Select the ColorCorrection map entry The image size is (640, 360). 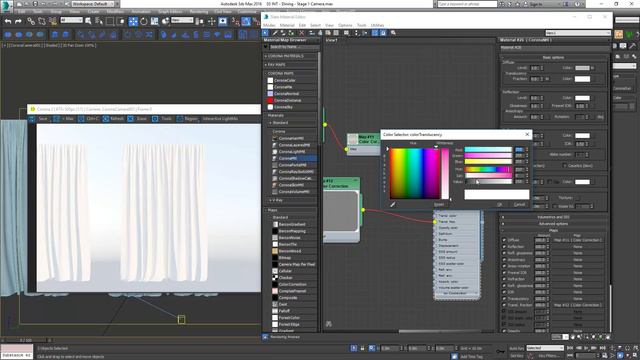292,284
